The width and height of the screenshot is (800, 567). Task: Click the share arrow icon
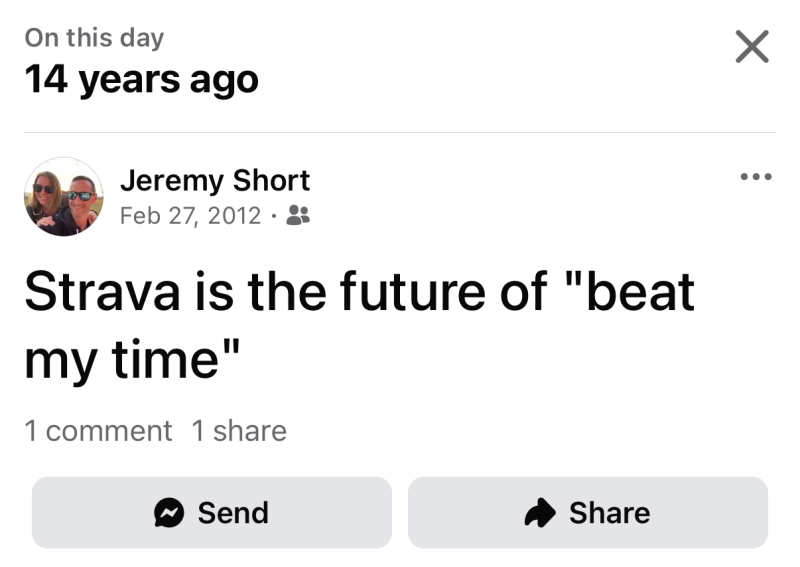[x=540, y=513]
